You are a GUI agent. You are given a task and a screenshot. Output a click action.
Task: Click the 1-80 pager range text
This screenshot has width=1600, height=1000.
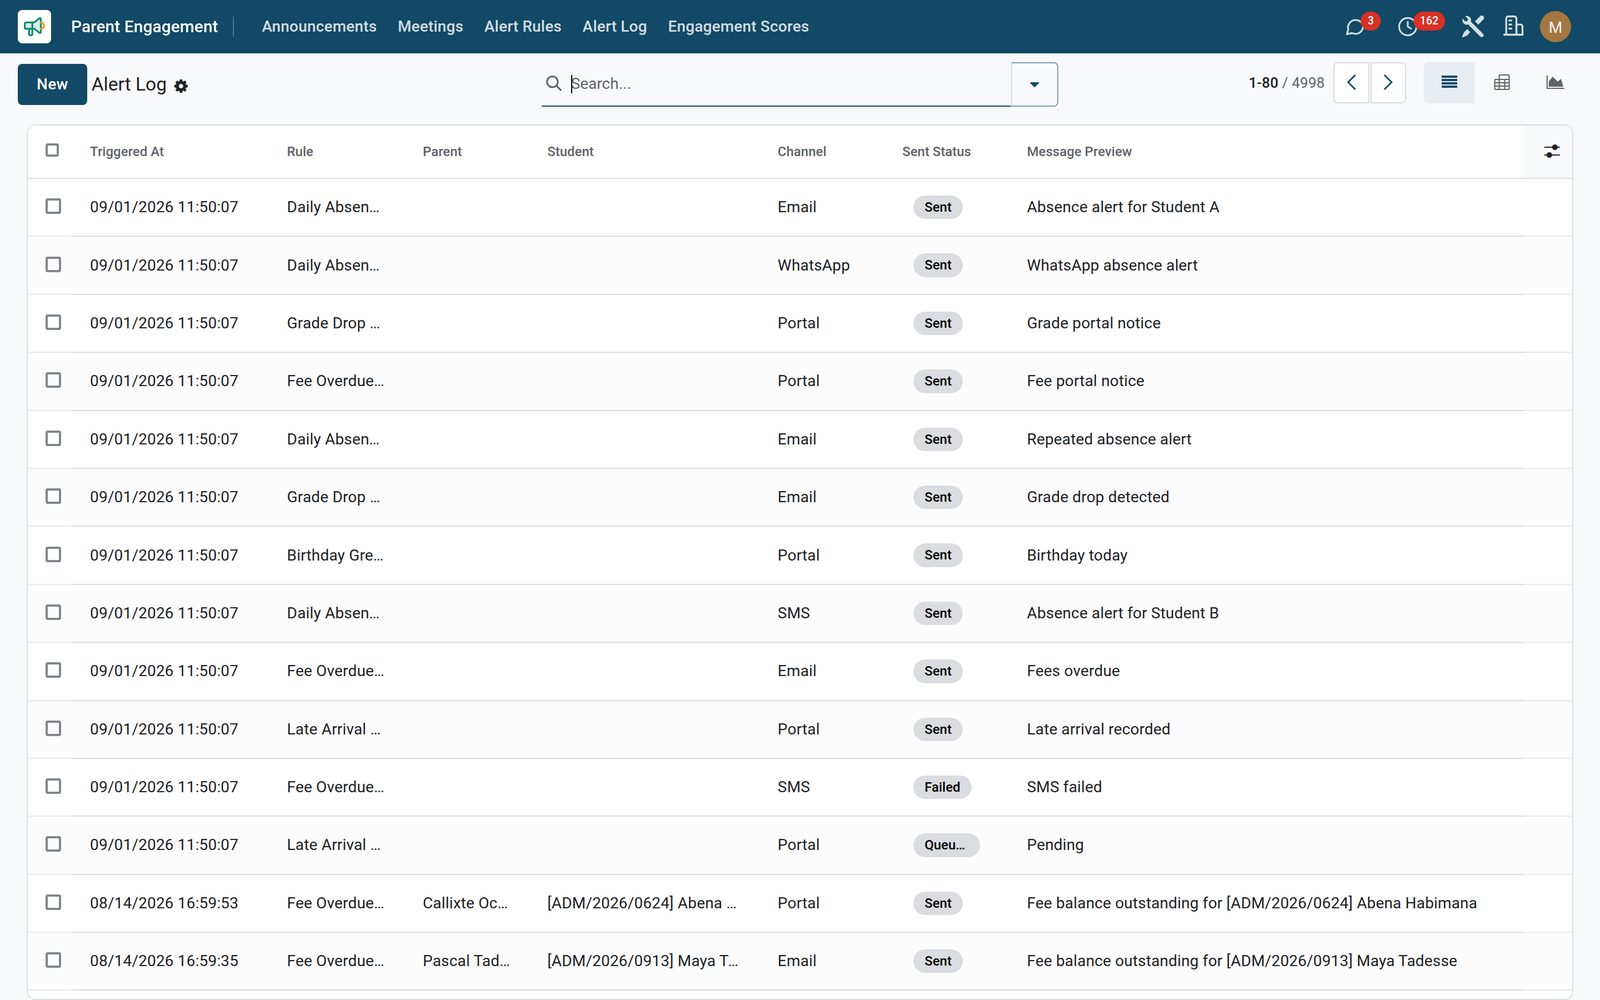click(1263, 83)
